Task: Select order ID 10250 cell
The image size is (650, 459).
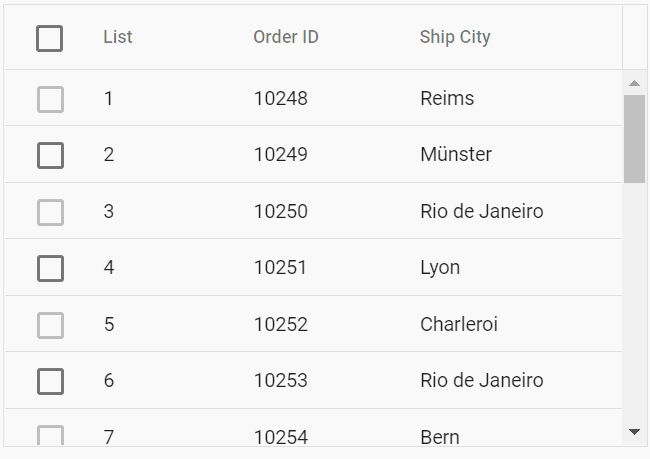Action: point(280,212)
